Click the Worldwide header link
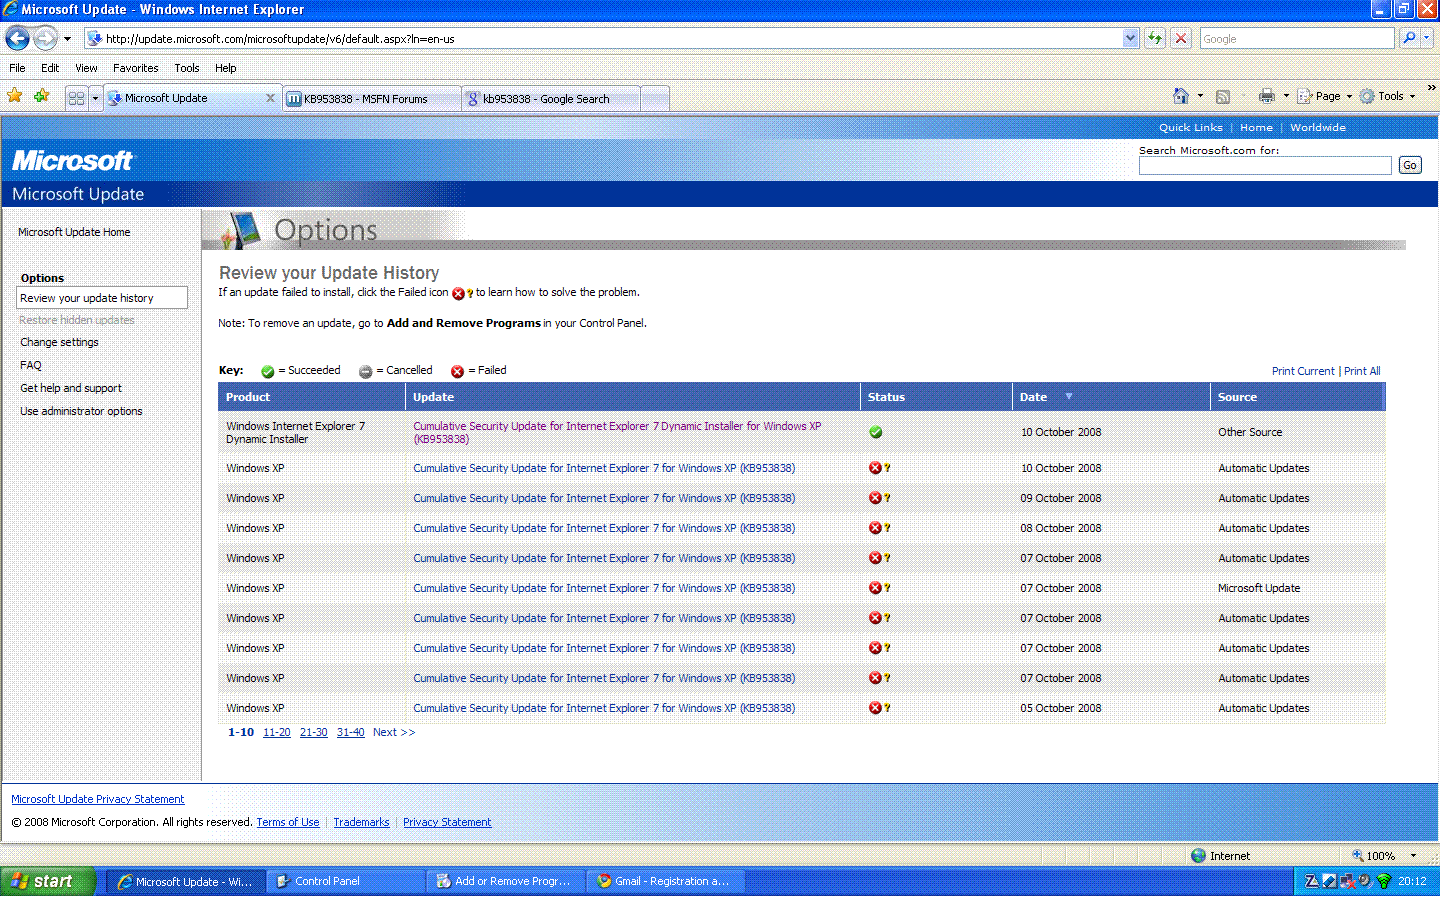Image resolution: width=1440 pixels, height=900 pixels. [1317, 127]
